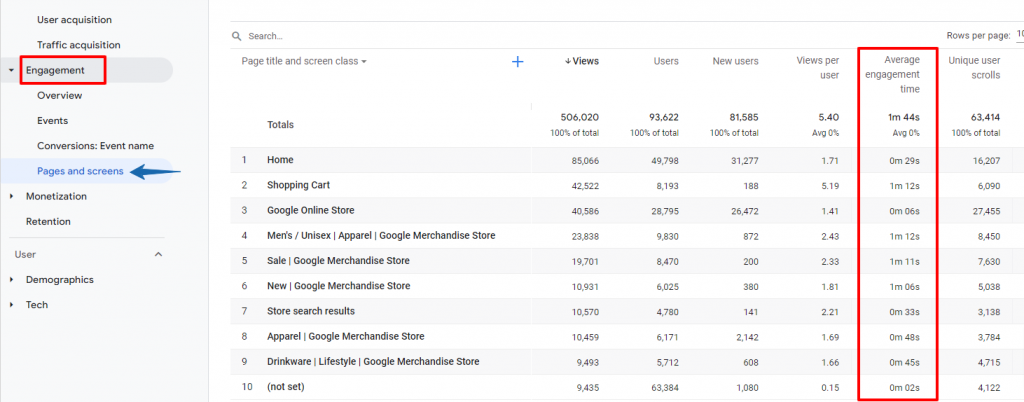
Task: Open the Events report
Action: pos(52,121)
